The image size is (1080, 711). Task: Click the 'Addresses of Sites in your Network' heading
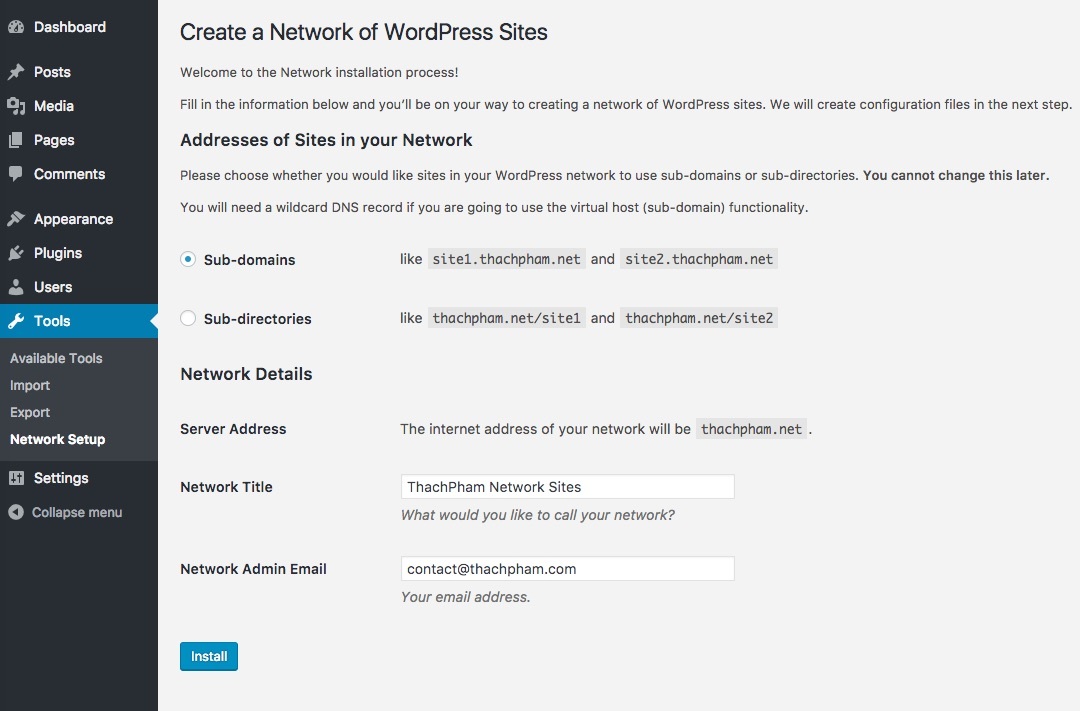326,141
